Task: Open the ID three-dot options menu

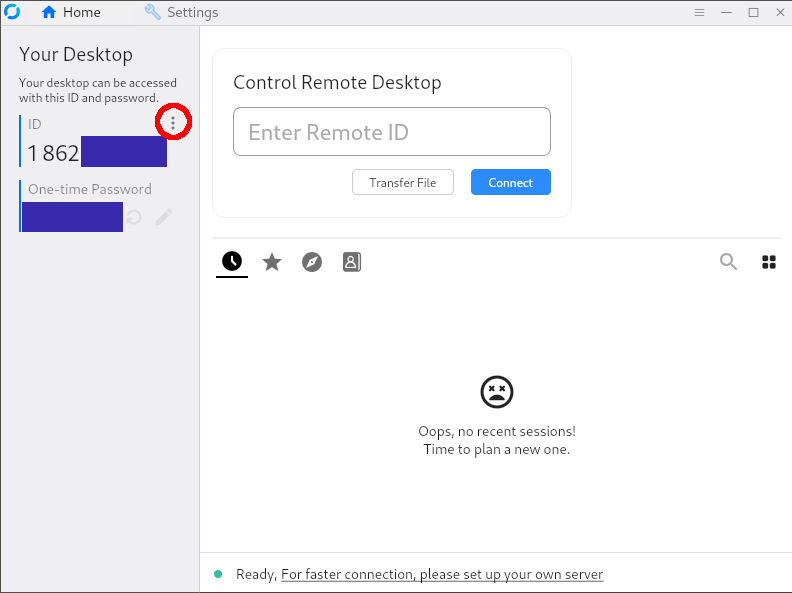Action: [x=173, y=122]
